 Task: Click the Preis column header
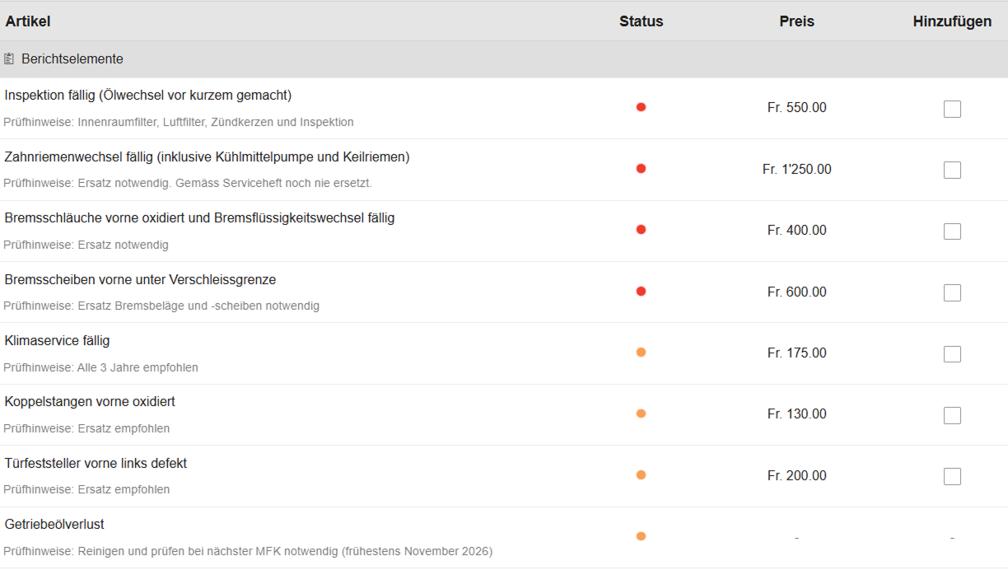(x=797, y=21)
